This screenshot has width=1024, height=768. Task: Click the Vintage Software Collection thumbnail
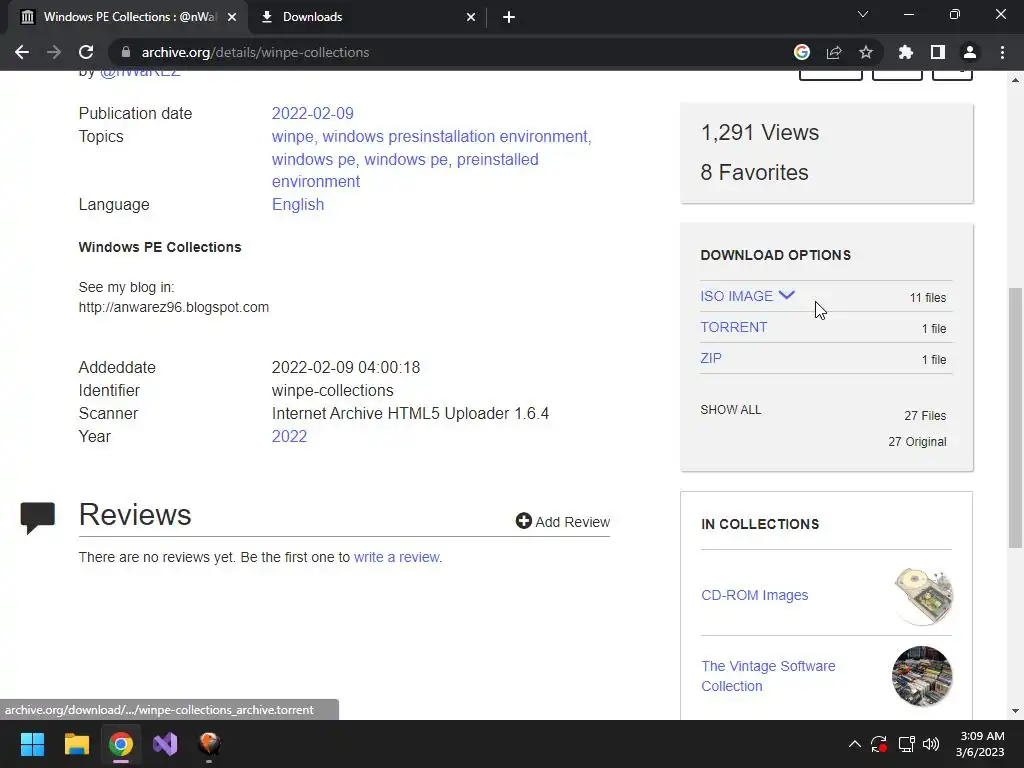pos(922,676)
